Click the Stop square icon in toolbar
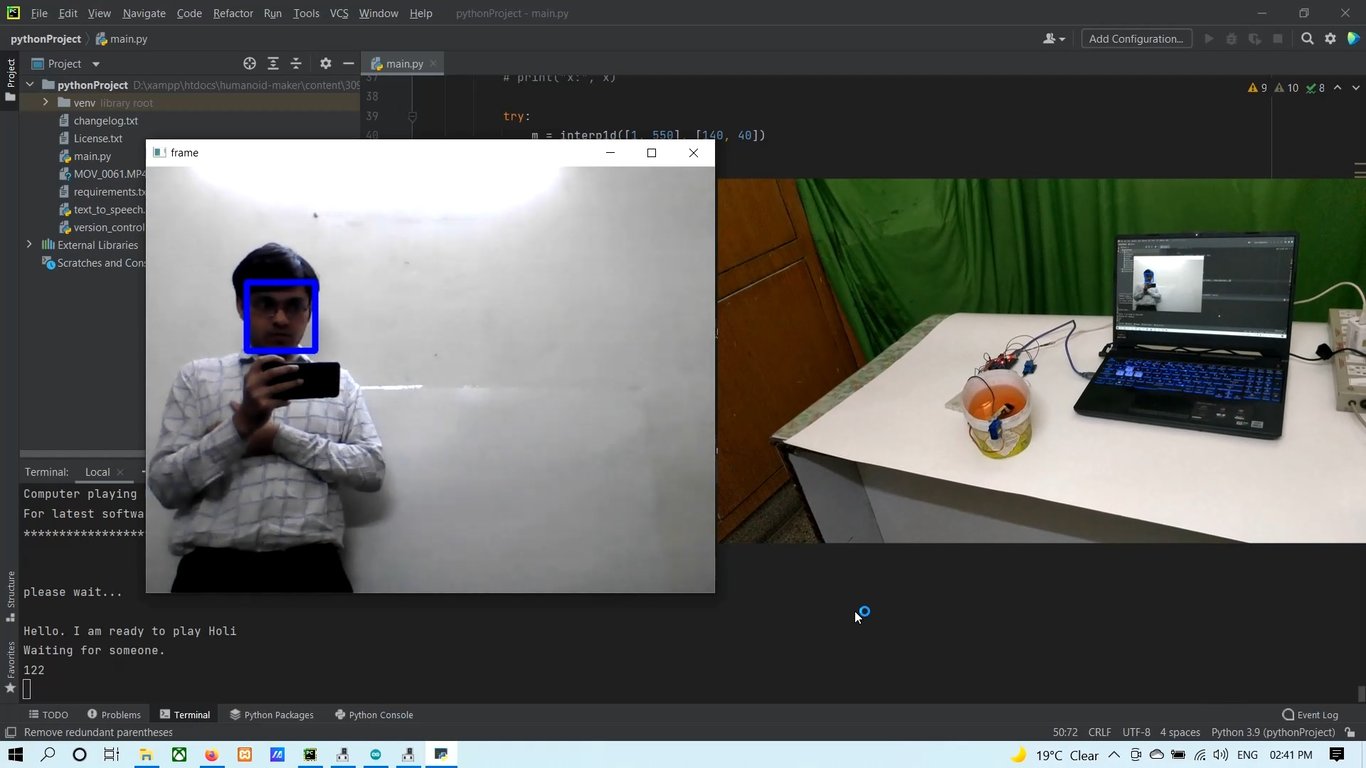Image resolution: width=1366 pixels, height=768 pixels. click(1277, 39)
